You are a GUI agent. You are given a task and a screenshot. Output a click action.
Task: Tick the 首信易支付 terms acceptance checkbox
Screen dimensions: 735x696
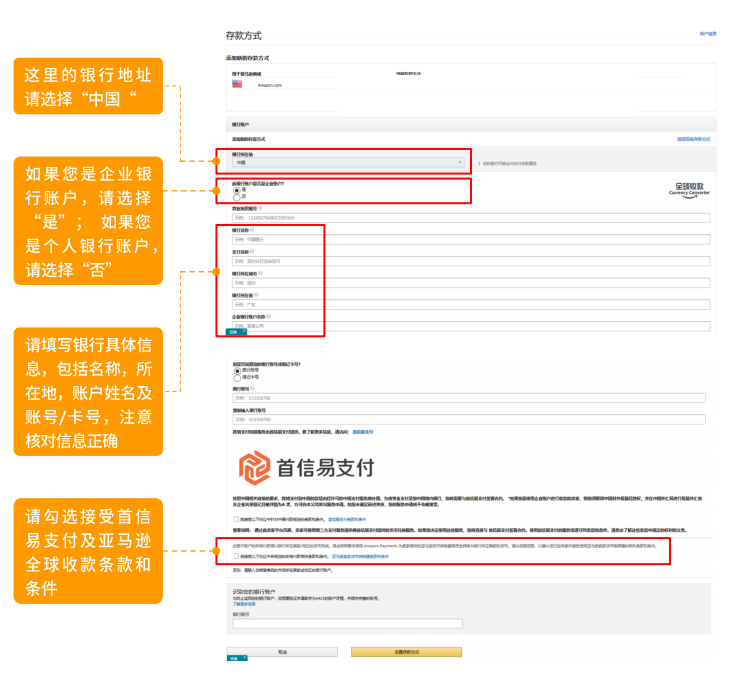coord(236,520)
